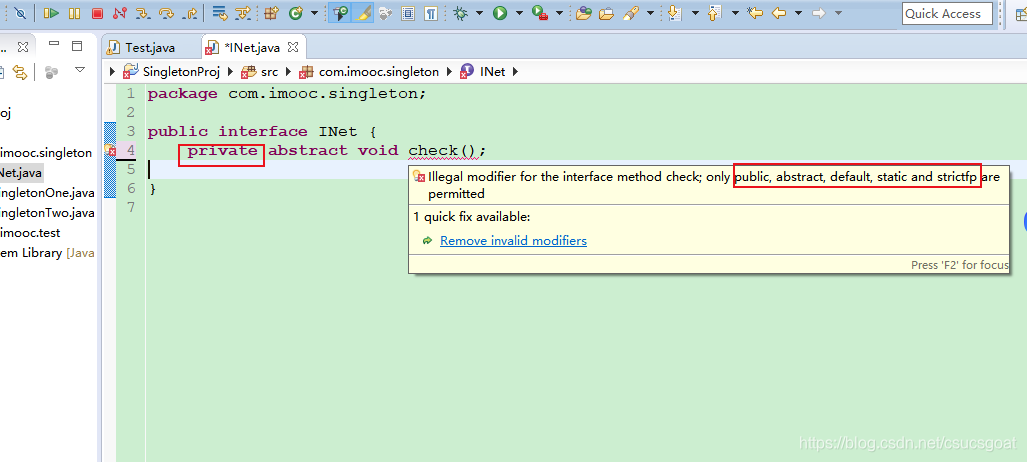Close the *INet.java tab

[x=293, y=47]
